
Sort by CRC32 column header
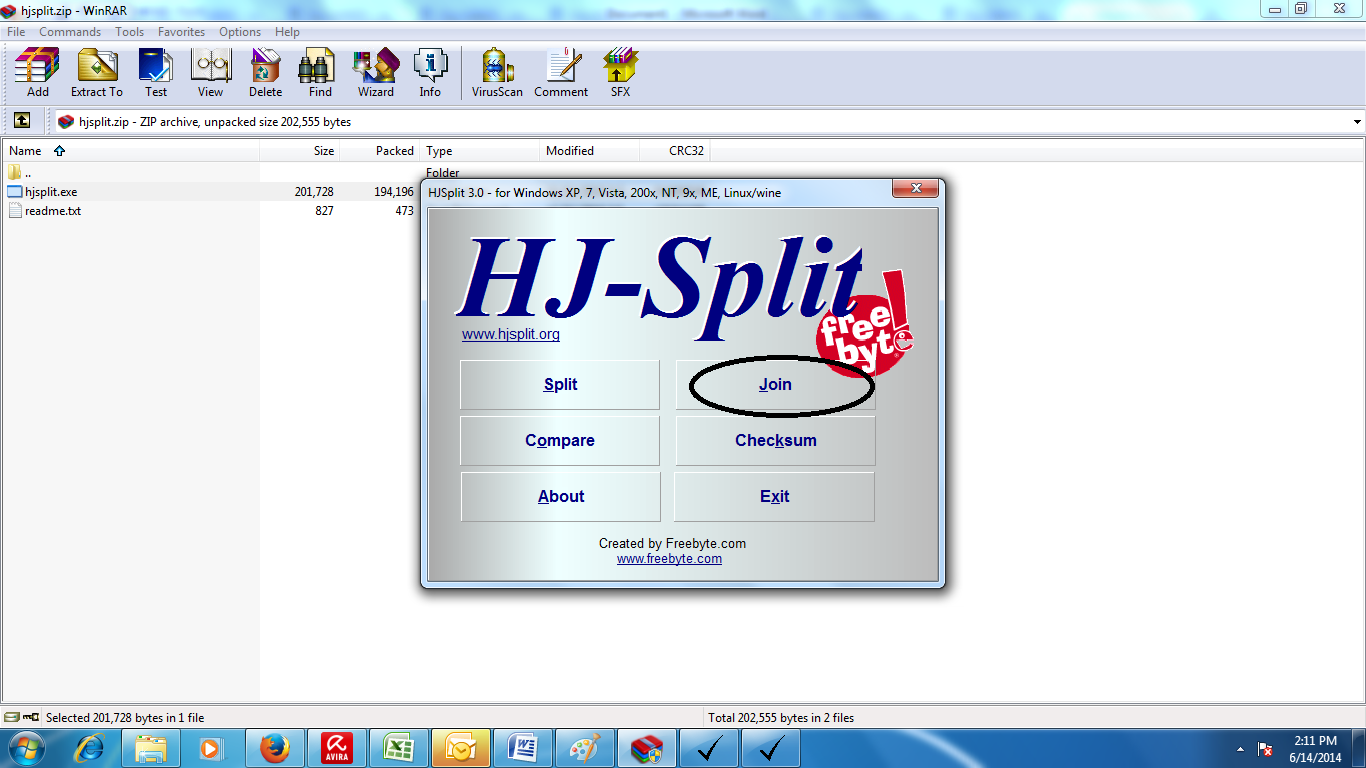675,151
